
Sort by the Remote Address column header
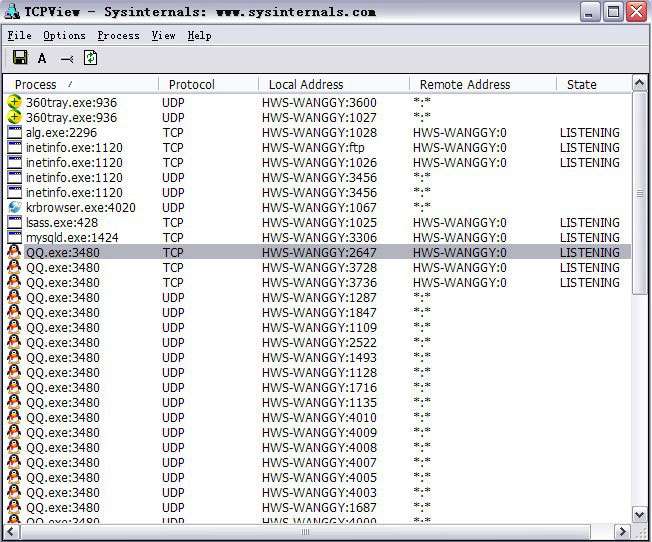[x=483, y=84]
